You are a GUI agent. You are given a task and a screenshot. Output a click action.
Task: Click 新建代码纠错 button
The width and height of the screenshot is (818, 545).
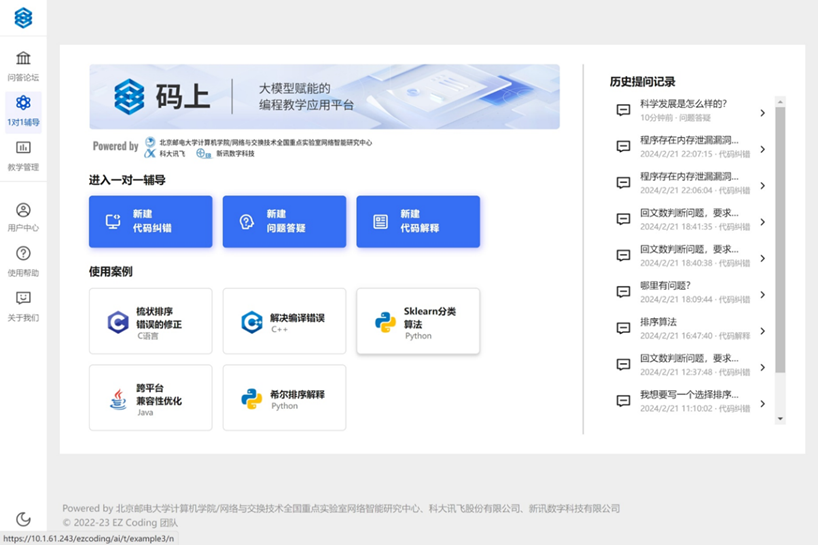(x=151, y=221)
